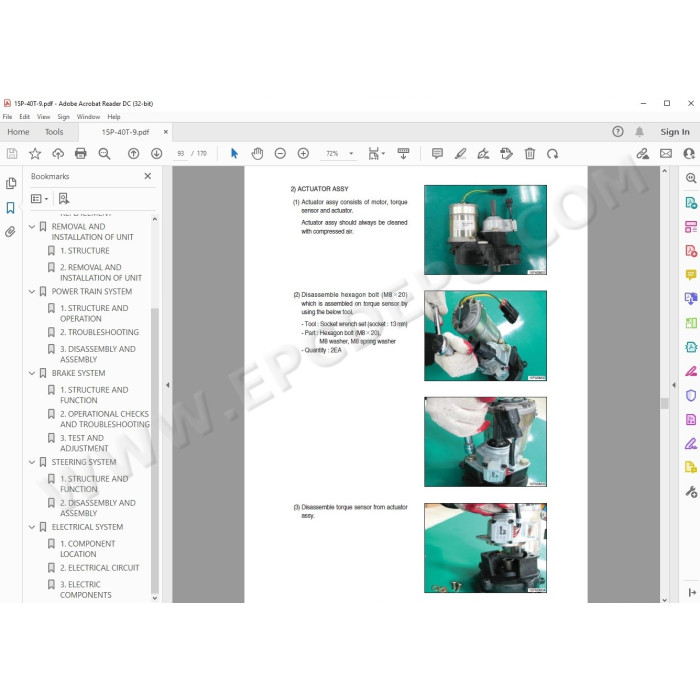The width and height of the screenshot is (700, 700).
Task: Collapse ELECTRICAL SYSTEM bookmark
Action: 32,527
